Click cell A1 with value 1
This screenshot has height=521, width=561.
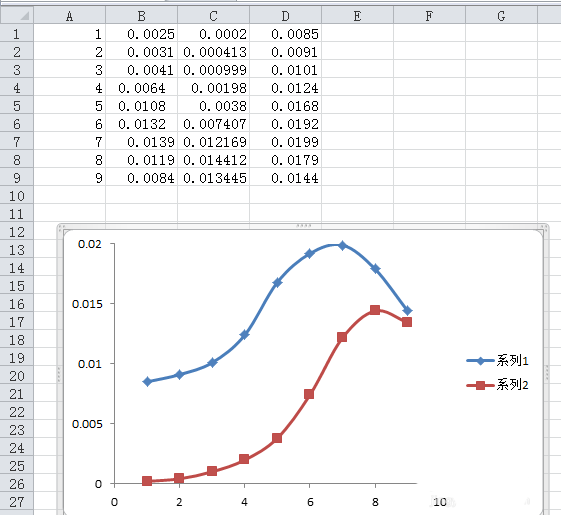(69, 33)
